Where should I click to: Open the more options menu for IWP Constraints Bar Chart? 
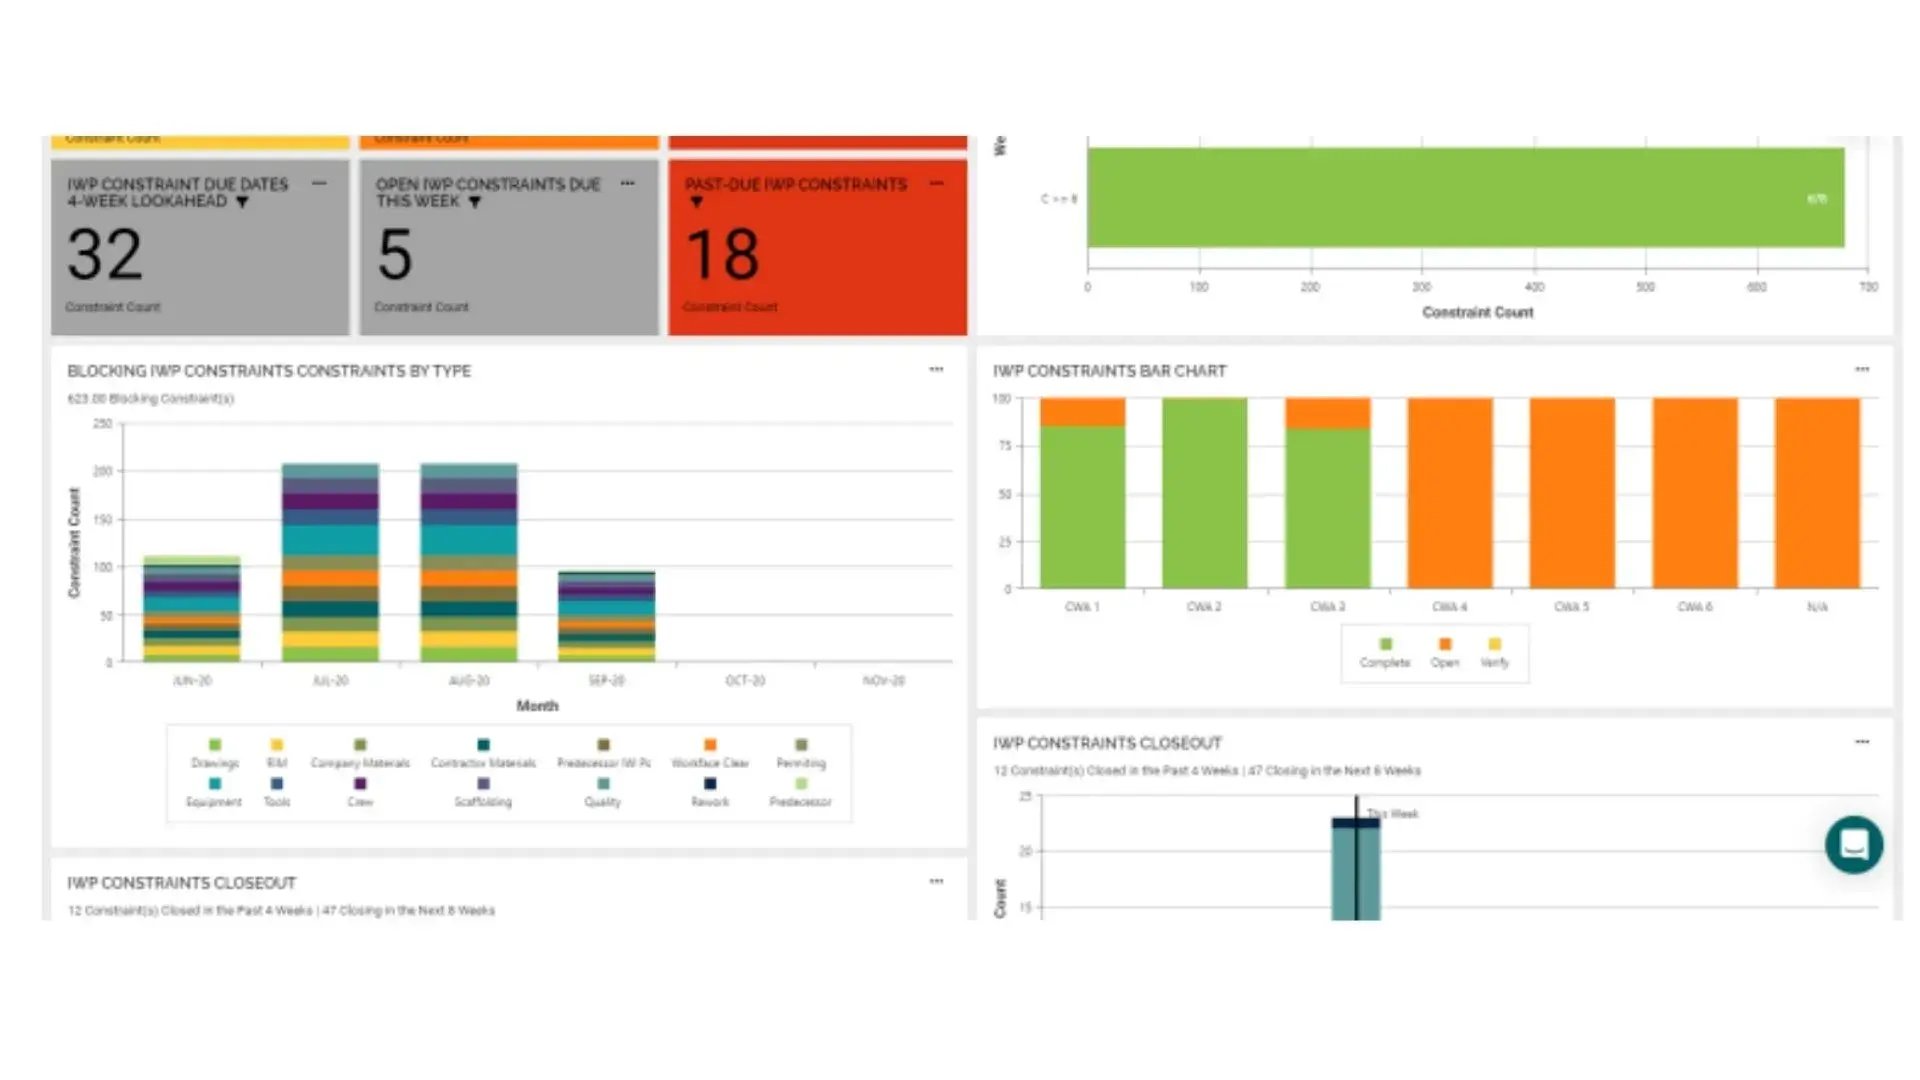click(x=1862, y=370)
